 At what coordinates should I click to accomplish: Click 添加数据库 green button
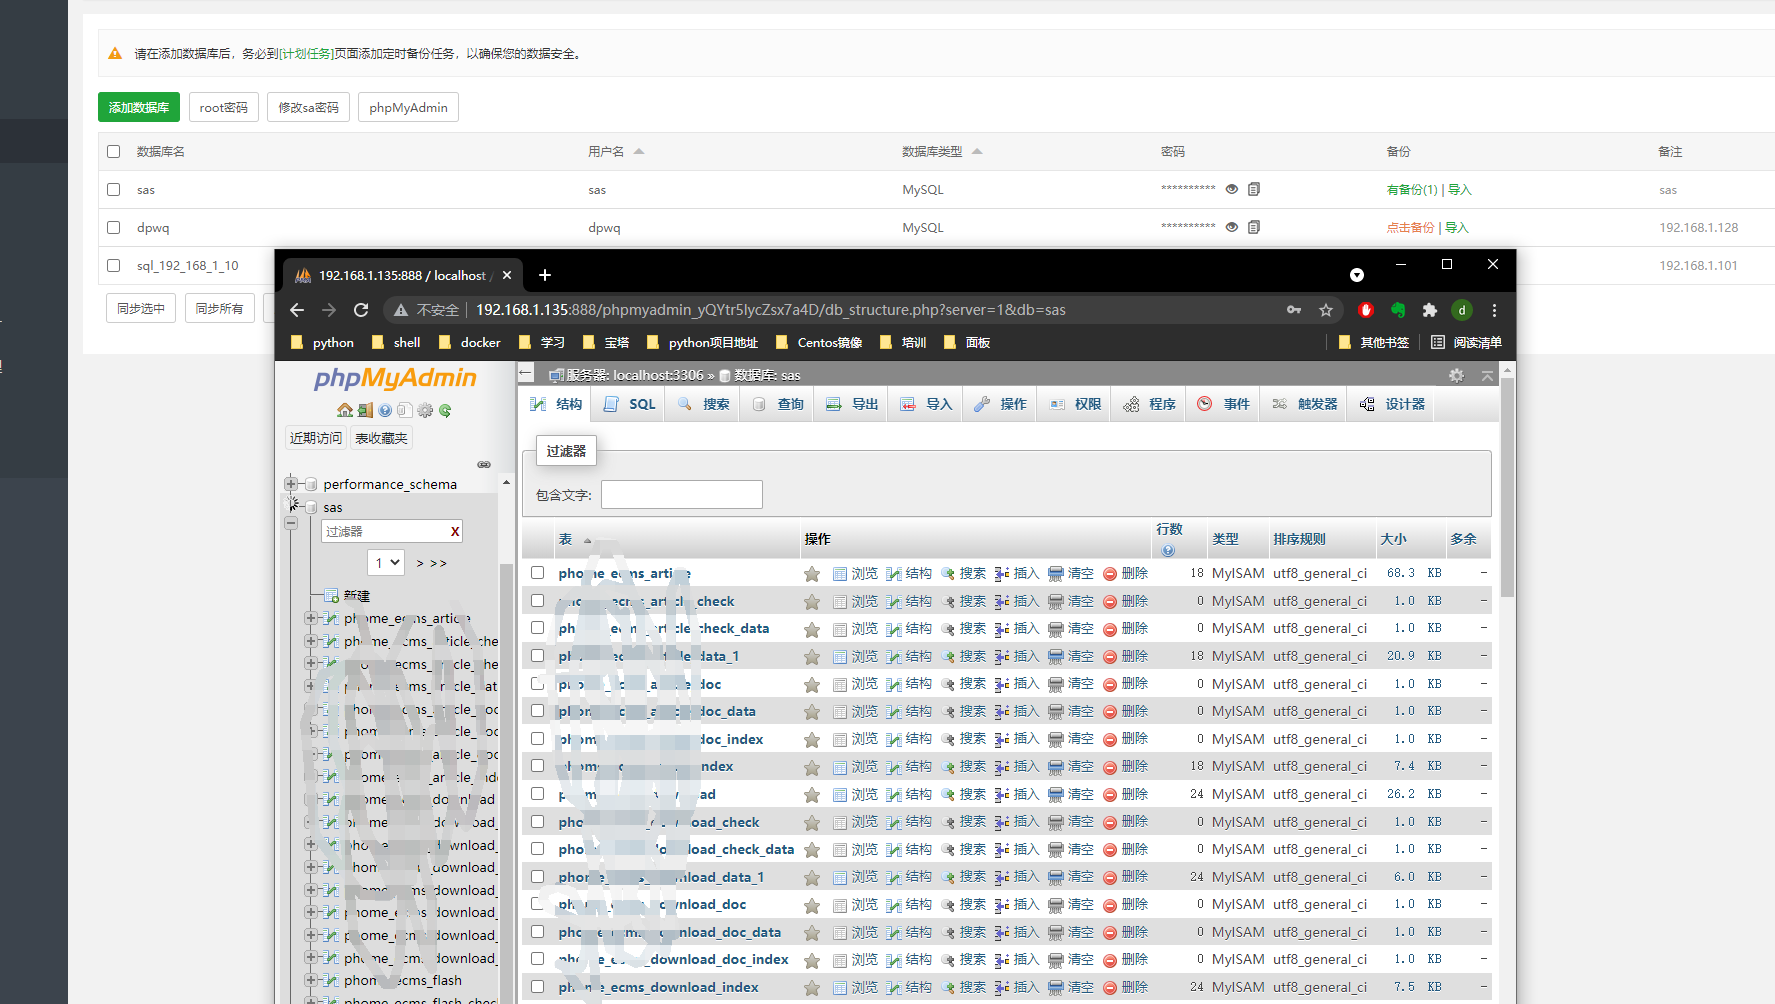click(x=139, y=107)
